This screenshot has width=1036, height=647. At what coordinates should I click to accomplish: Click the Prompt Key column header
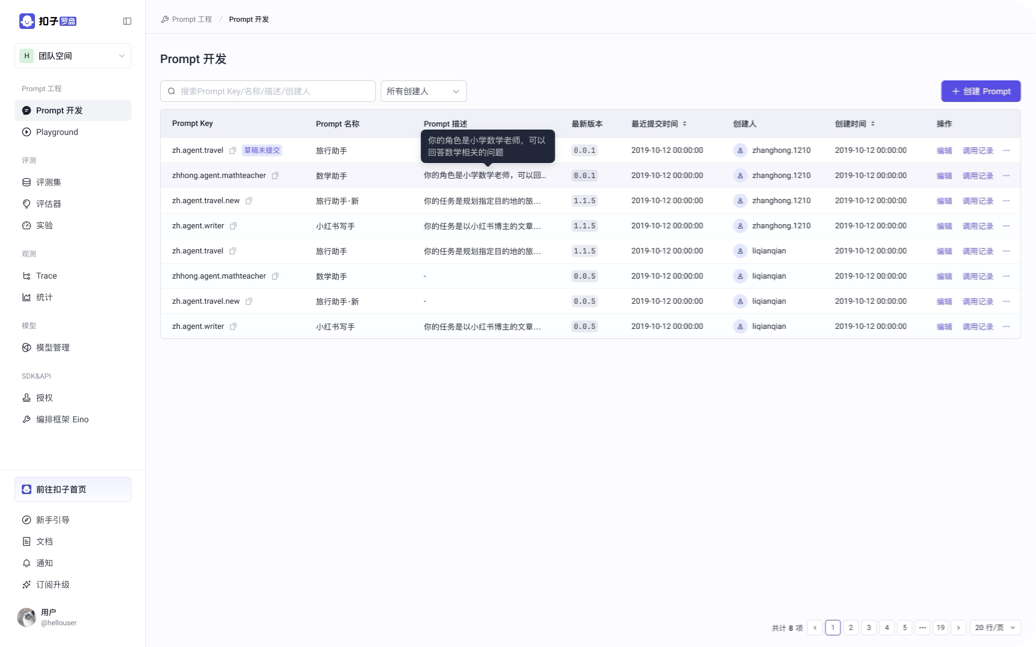192,124
